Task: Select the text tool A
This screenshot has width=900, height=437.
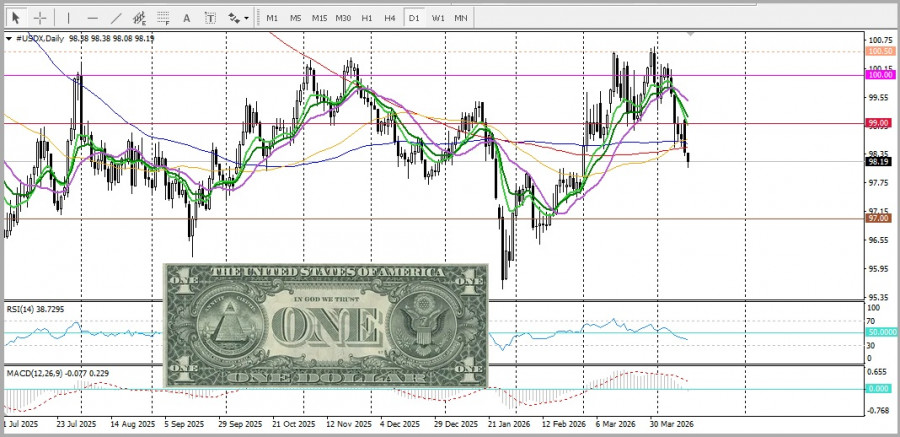Action: [187, 18]
